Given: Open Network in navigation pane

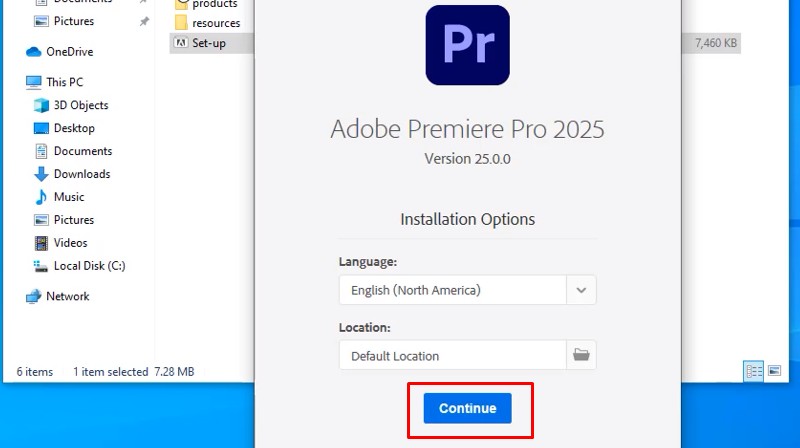Looking at the screenshot, I should 67,296.
